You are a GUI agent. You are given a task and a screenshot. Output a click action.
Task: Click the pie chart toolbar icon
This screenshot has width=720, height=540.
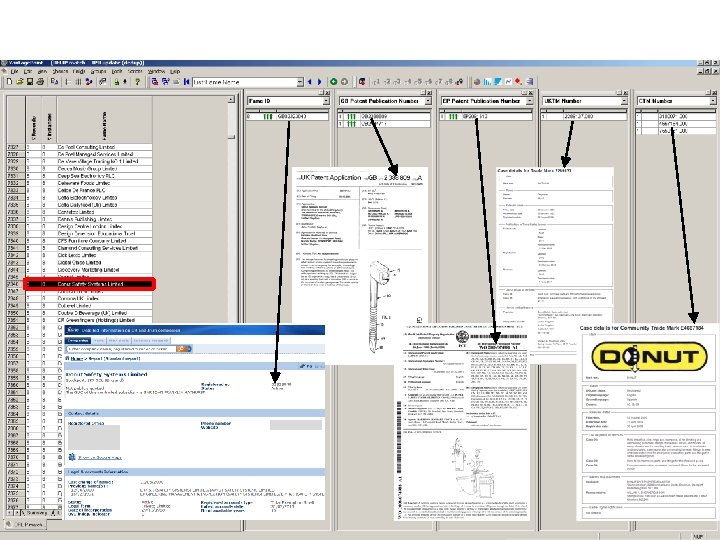tap(477, 82)
